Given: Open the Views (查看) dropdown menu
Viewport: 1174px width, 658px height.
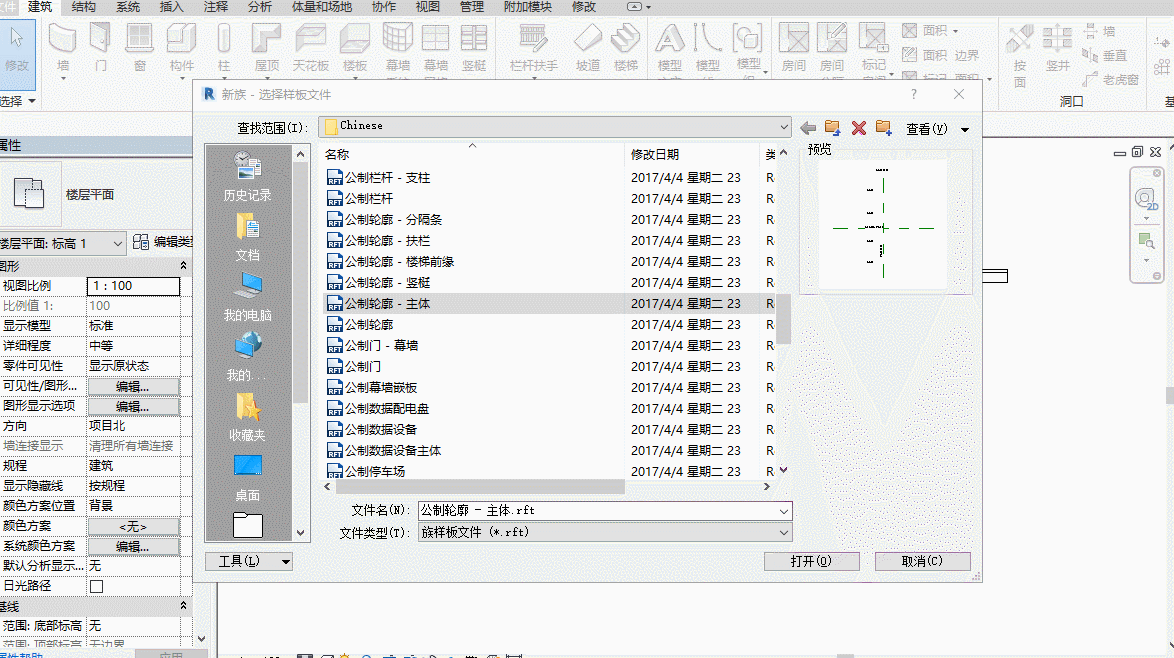Looking at the screenshot, I should [x=937, y=129].
